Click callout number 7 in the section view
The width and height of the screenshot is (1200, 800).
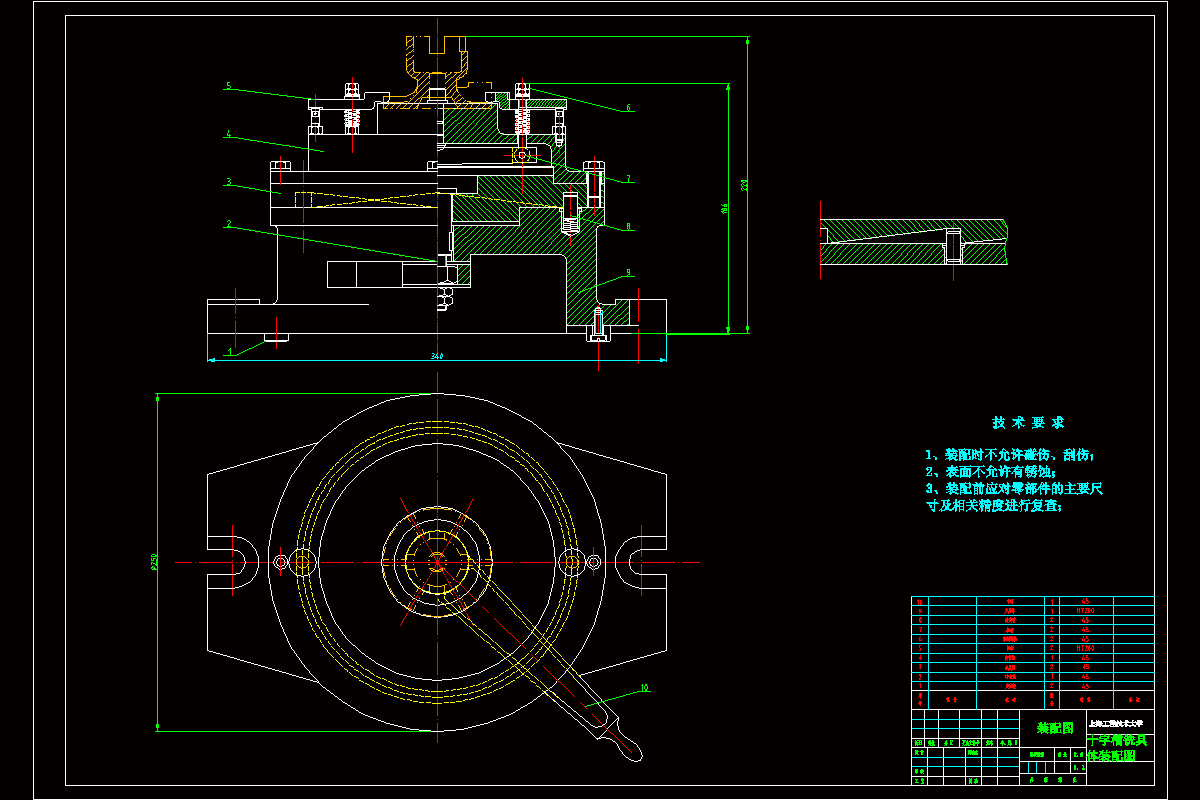click(628, 179)
